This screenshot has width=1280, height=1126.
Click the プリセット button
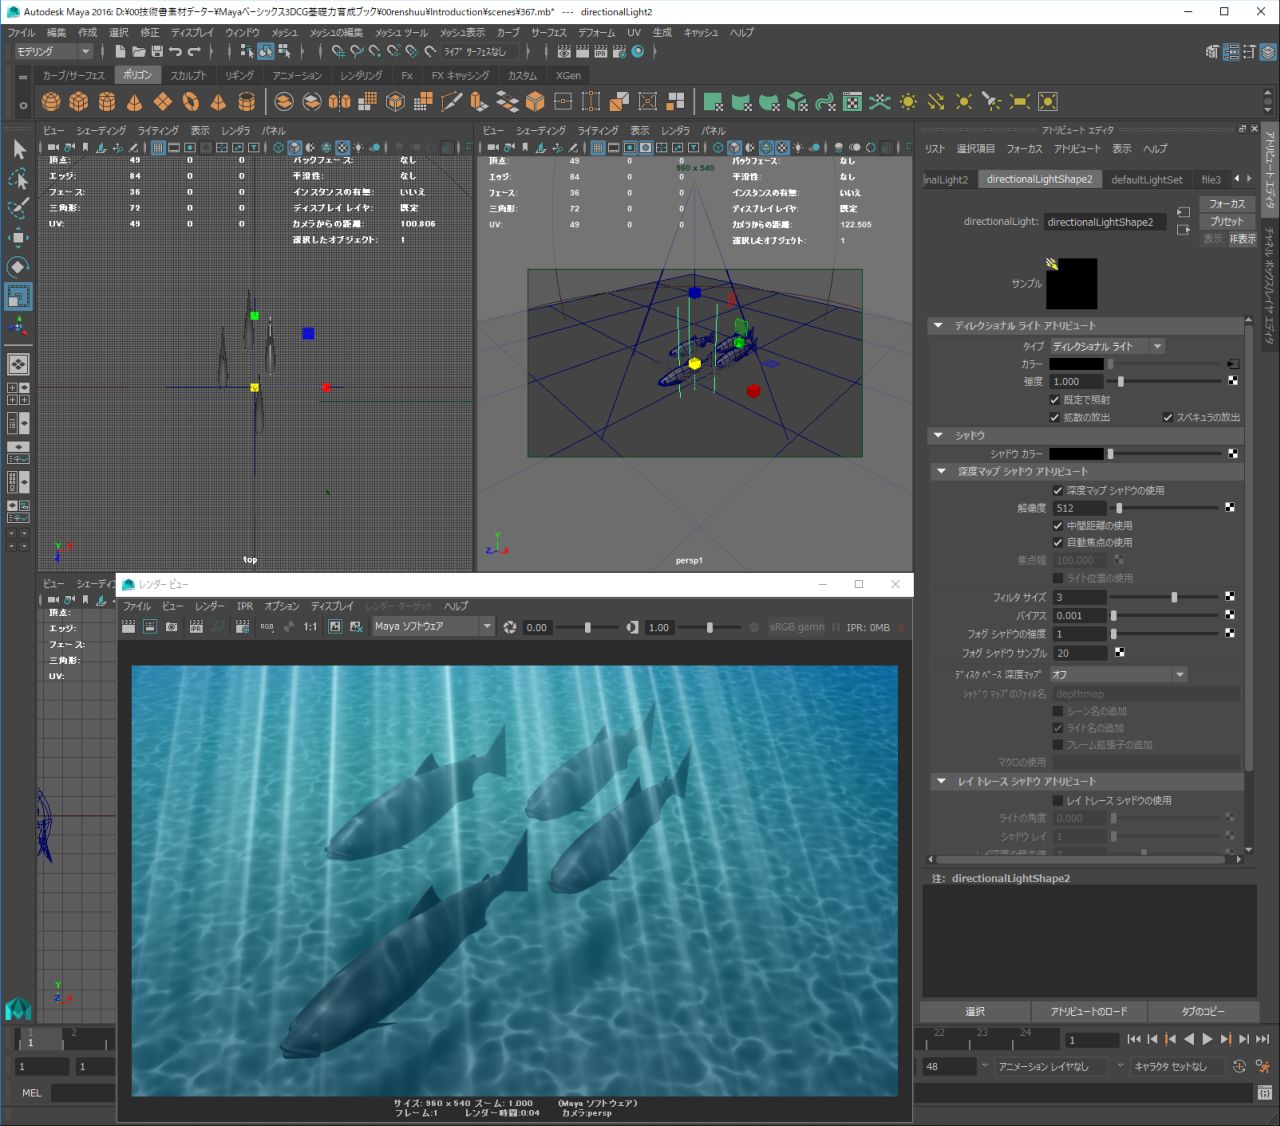(1227, 222)
